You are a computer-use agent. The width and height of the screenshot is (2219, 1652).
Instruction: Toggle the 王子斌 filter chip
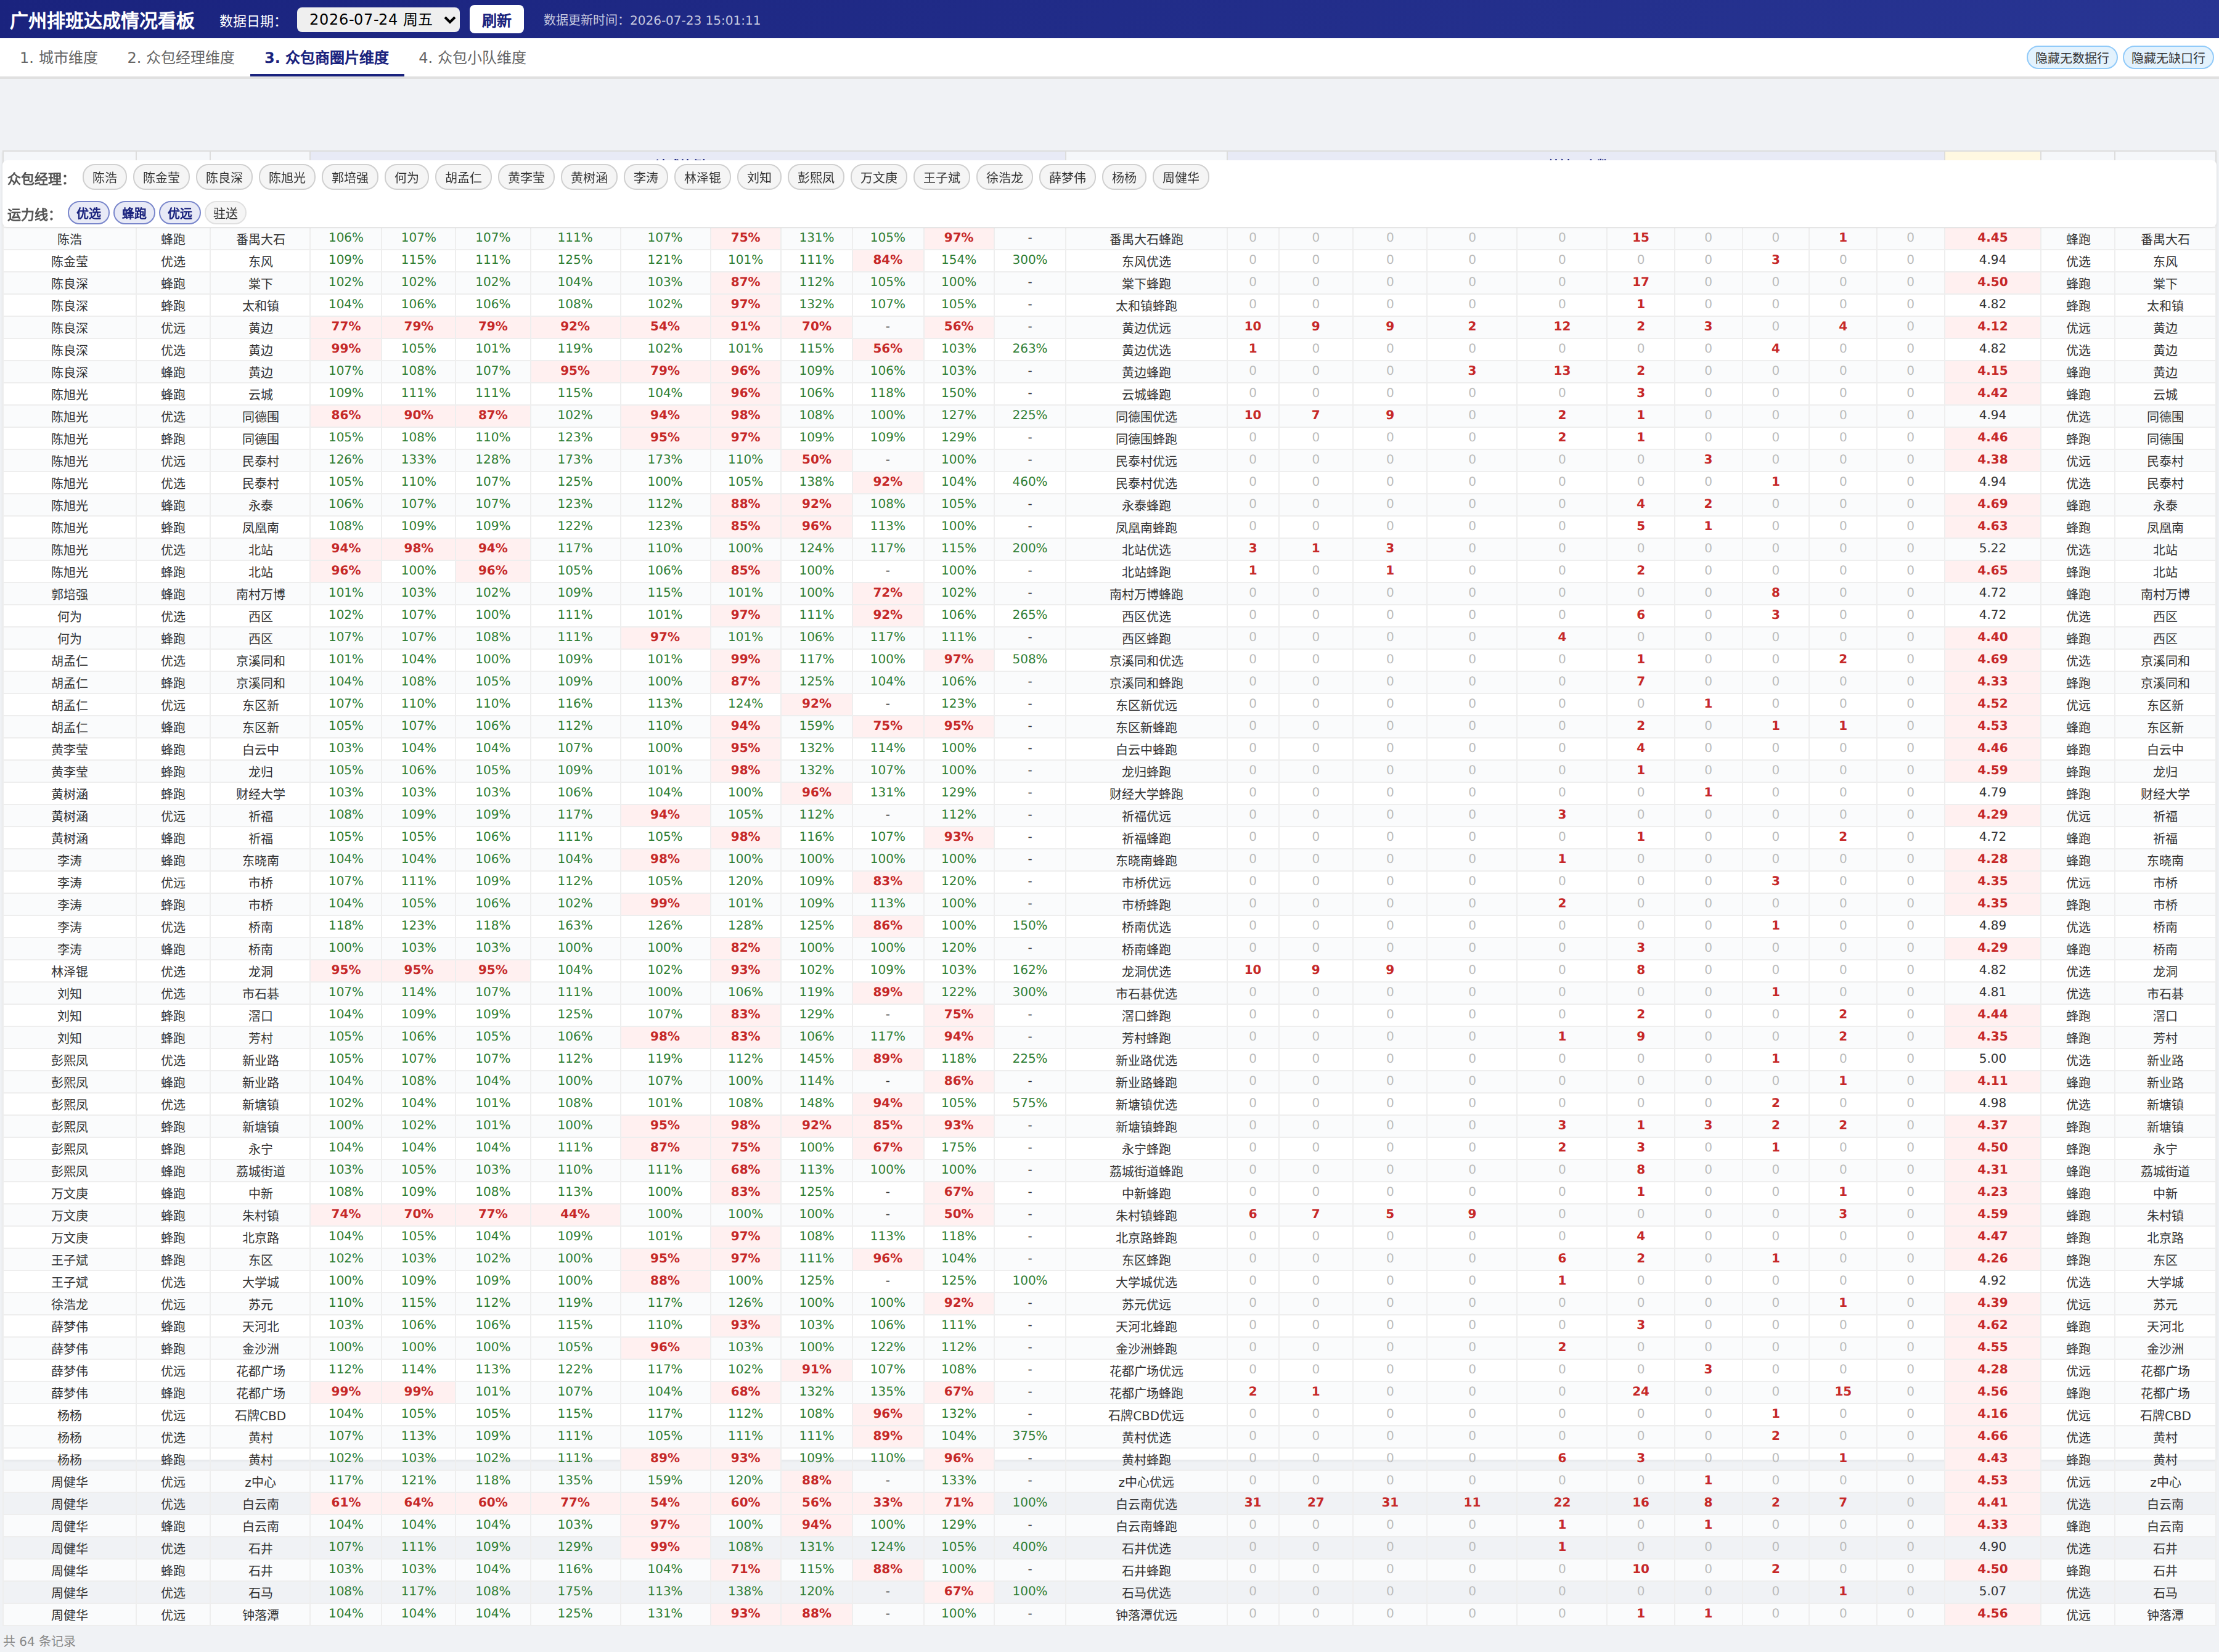click(x=942, y=178)
